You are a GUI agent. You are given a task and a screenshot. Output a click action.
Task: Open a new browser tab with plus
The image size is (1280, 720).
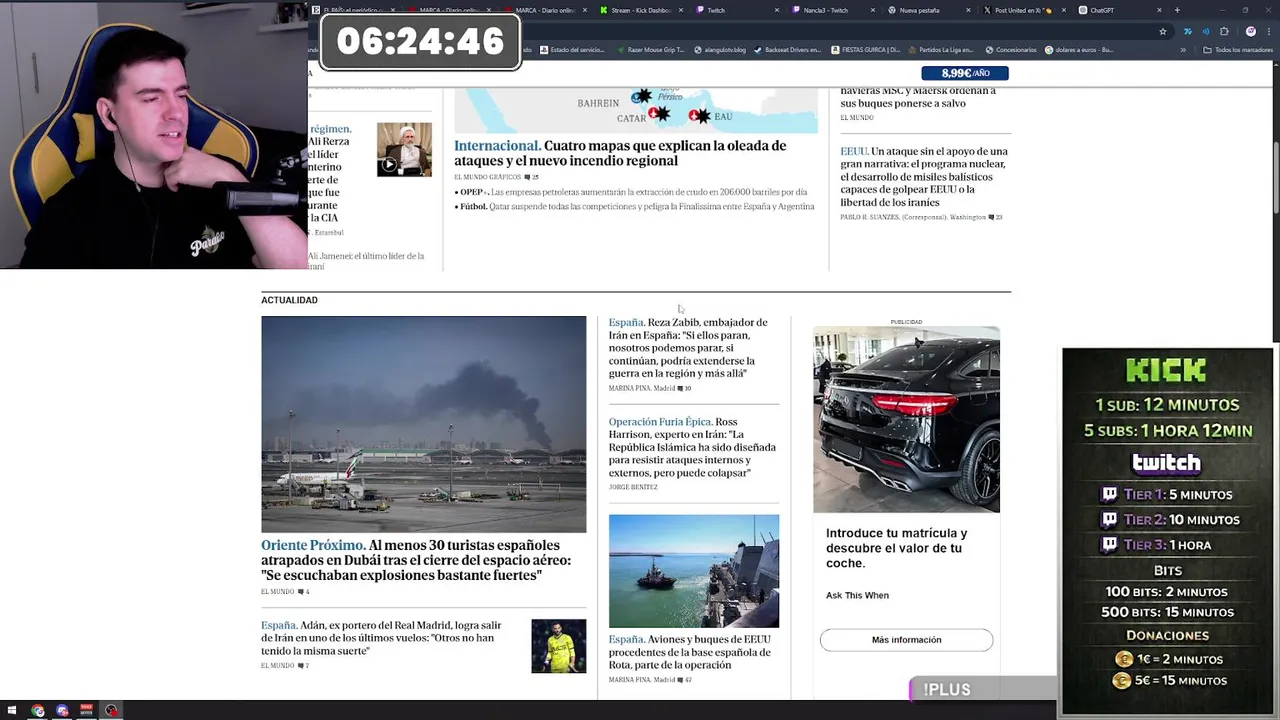click(1177, 10)
